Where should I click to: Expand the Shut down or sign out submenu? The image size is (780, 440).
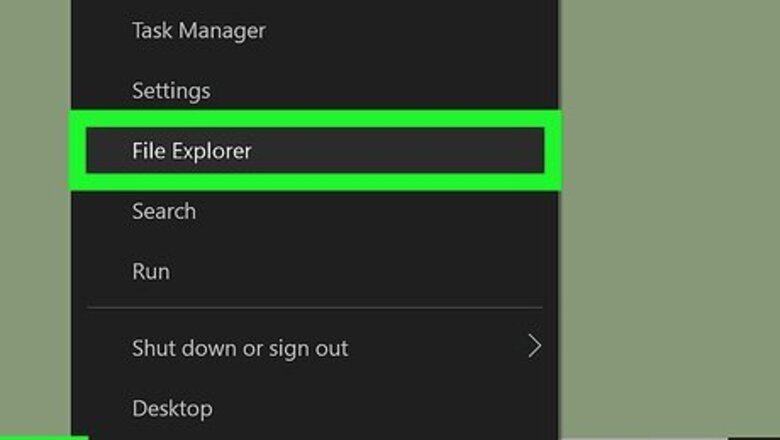coord(240,348)
